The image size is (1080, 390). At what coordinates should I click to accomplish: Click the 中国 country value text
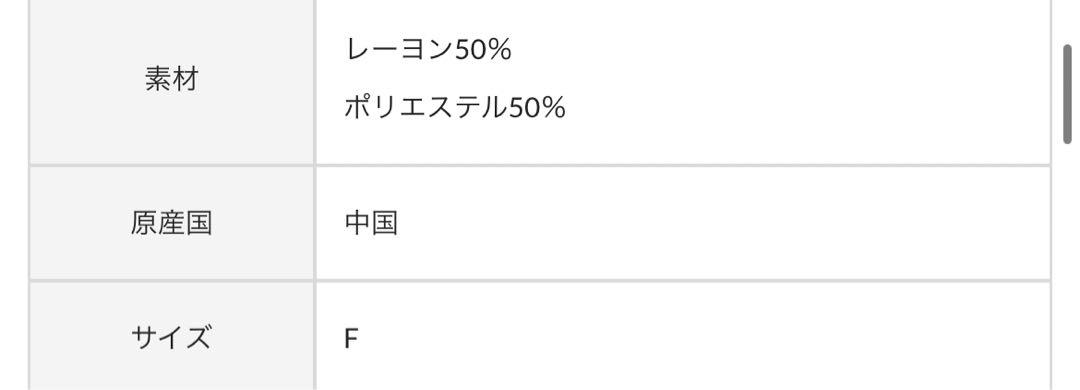[371, 223]
